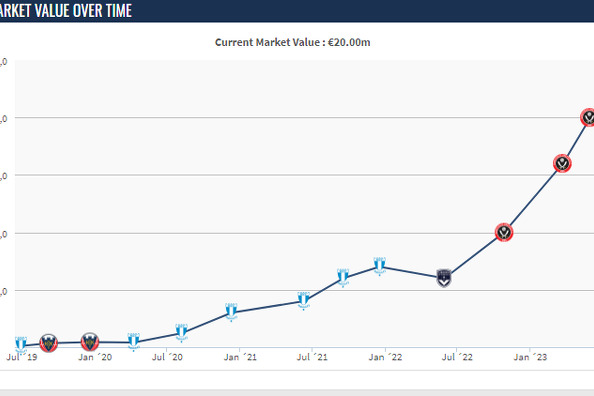This screenshot has width=594, height=396.
Task: Select the Malmö crest just before Jan '21
Action: [231, 312]
